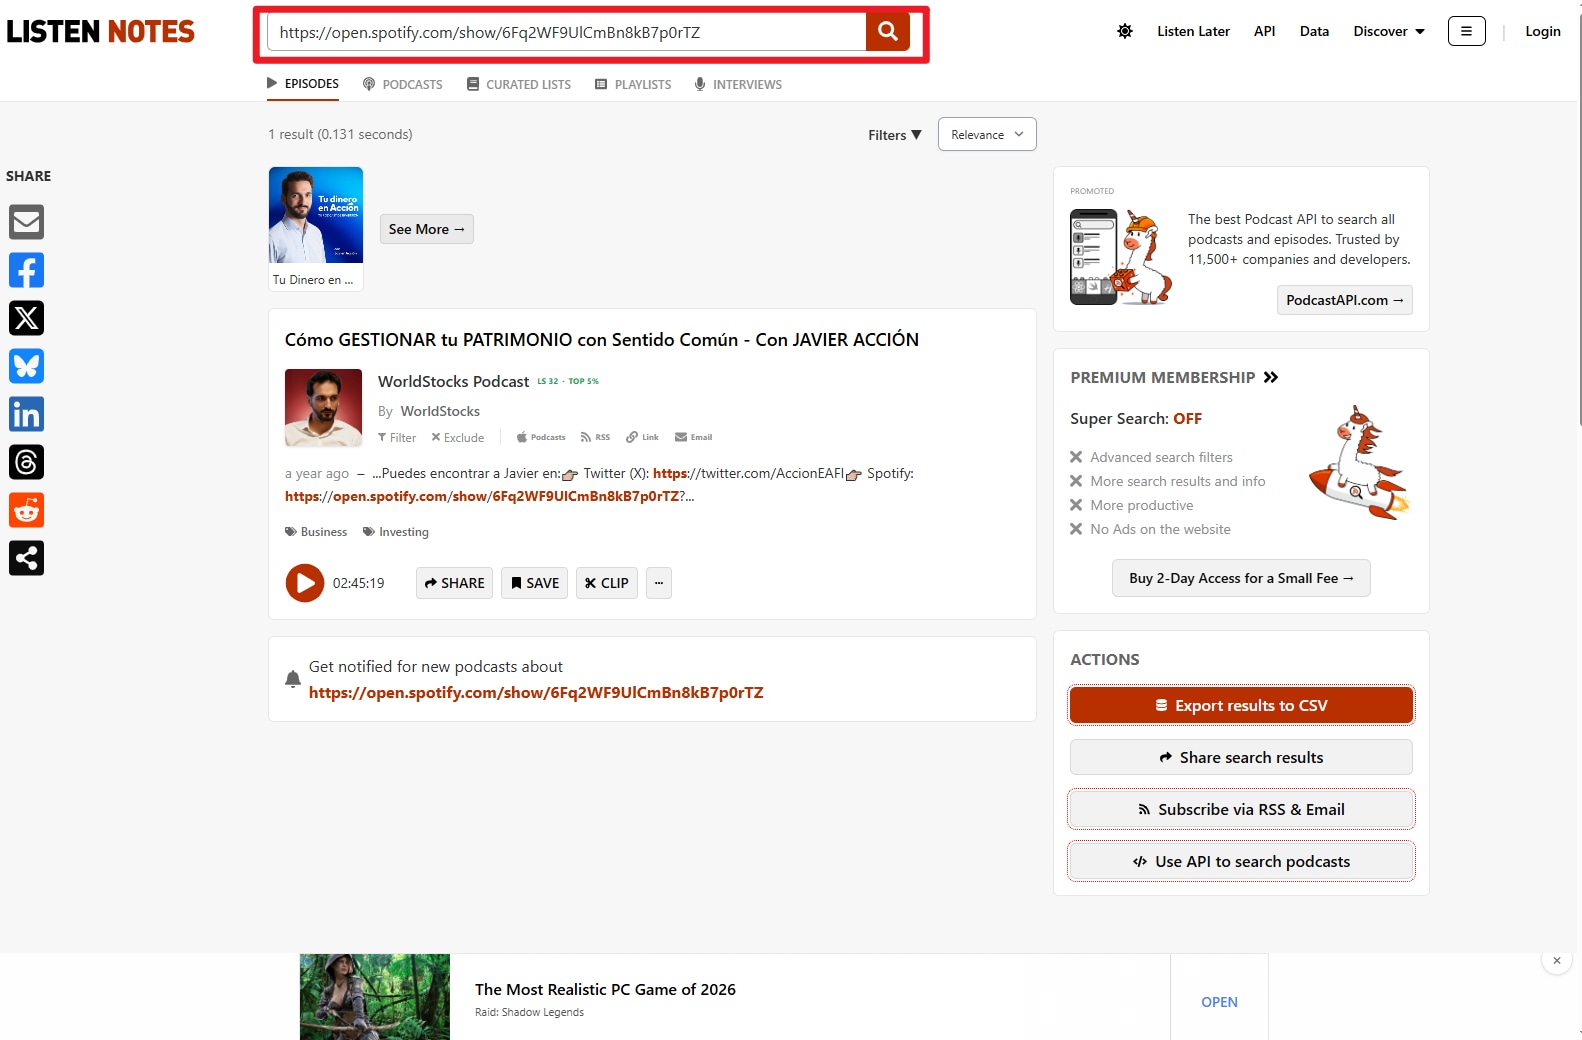
Task: Click Share search results button
Action: (1241, 757)
